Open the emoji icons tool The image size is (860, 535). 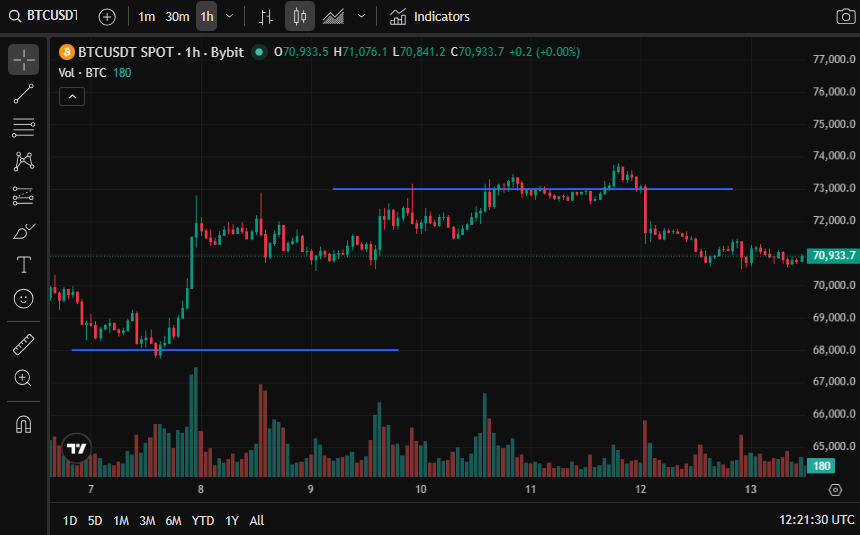pyautogui.click(x=24, y=299)
